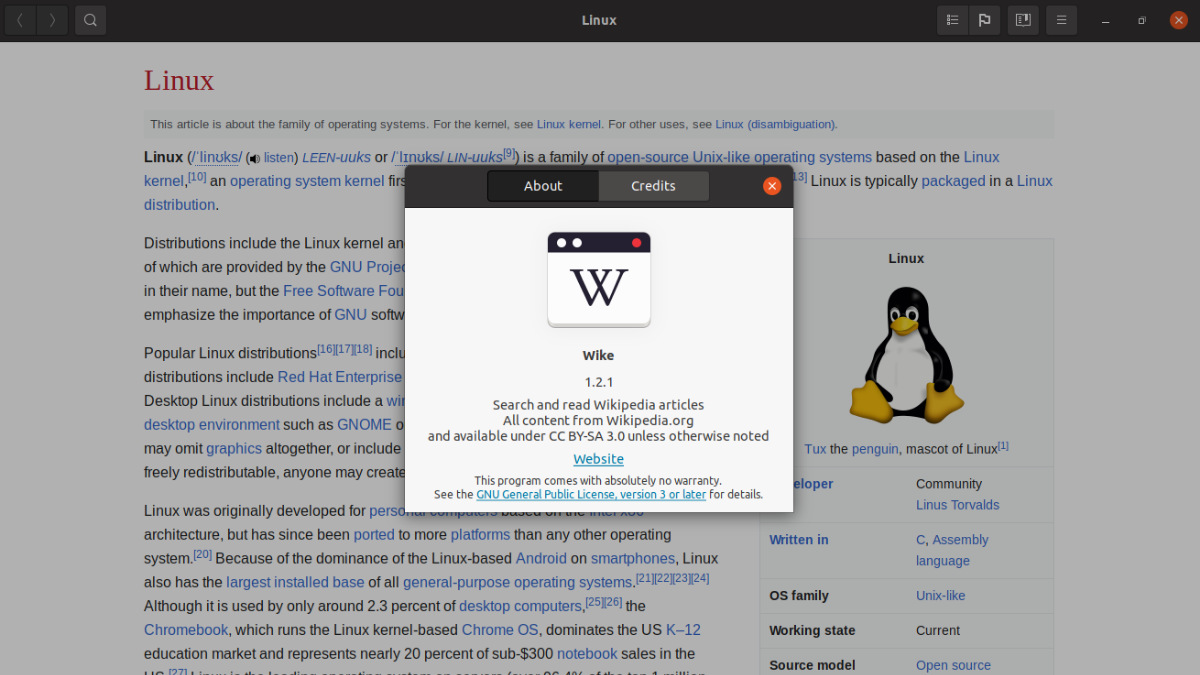Open the largest installed base link

coord(295,582)
